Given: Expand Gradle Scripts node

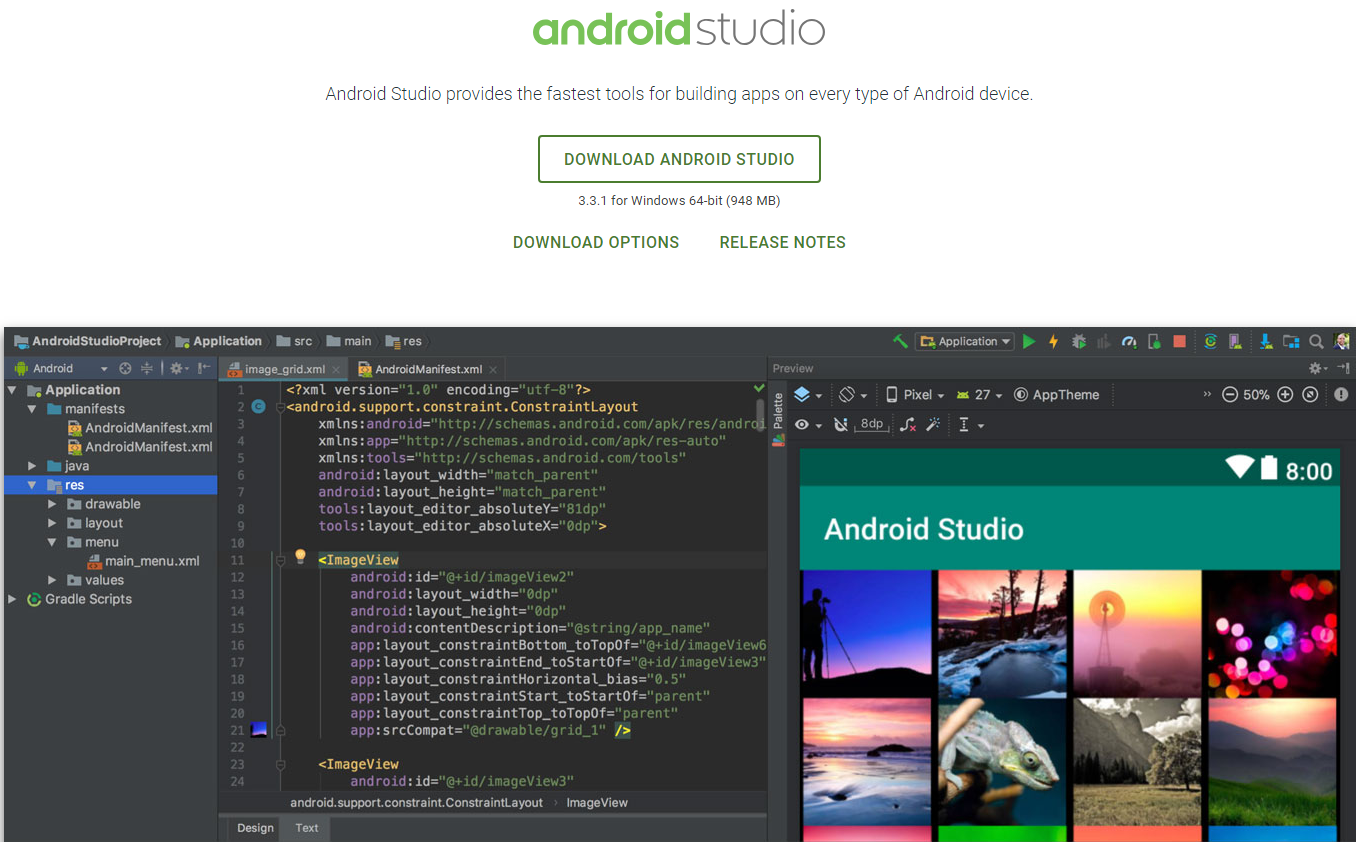Looking at the screenshot, I should coord(12,599).
